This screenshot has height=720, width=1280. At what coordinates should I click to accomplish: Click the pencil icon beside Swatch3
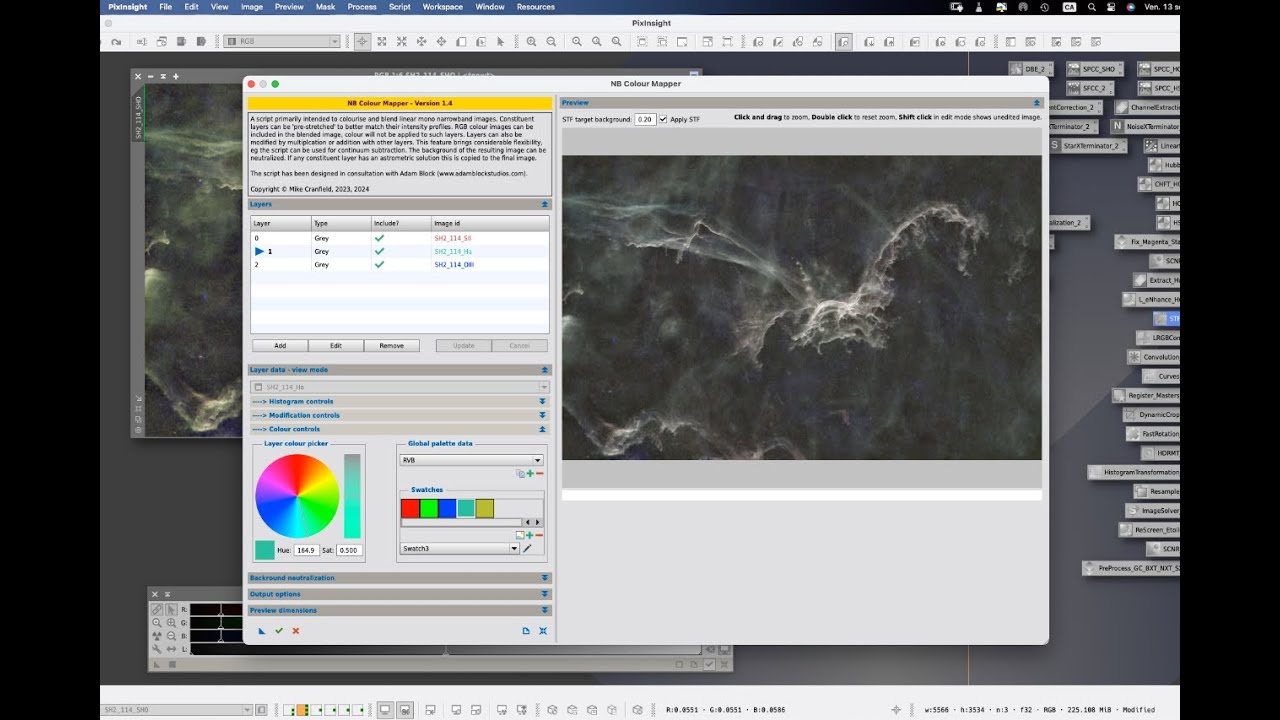pos(527,548)
